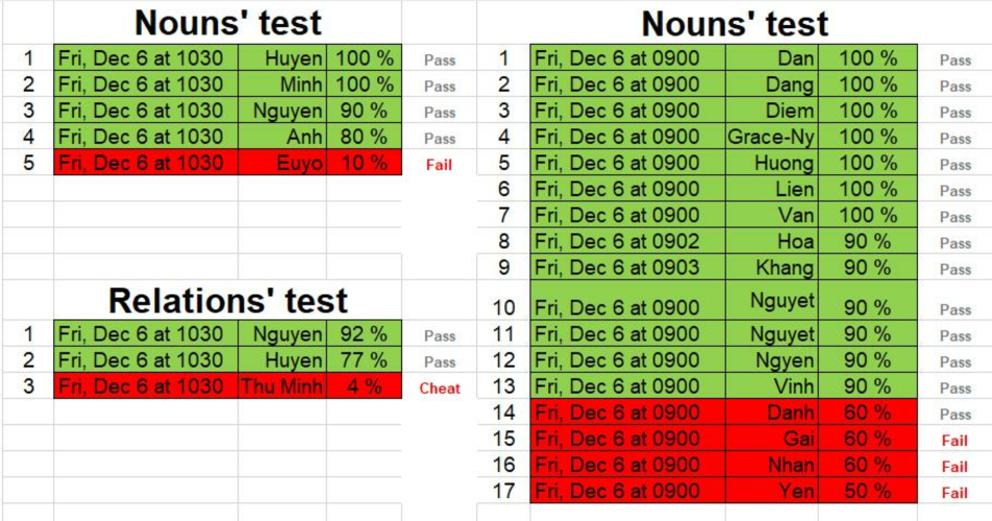
Task: Click the red Cheat status label
Action: tap(440, 388)
